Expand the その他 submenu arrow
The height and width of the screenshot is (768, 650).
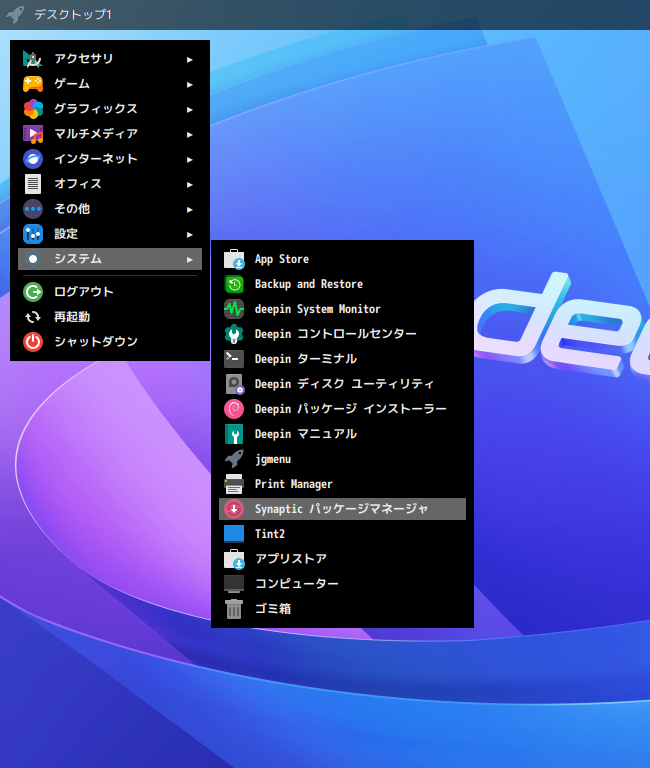190,210
